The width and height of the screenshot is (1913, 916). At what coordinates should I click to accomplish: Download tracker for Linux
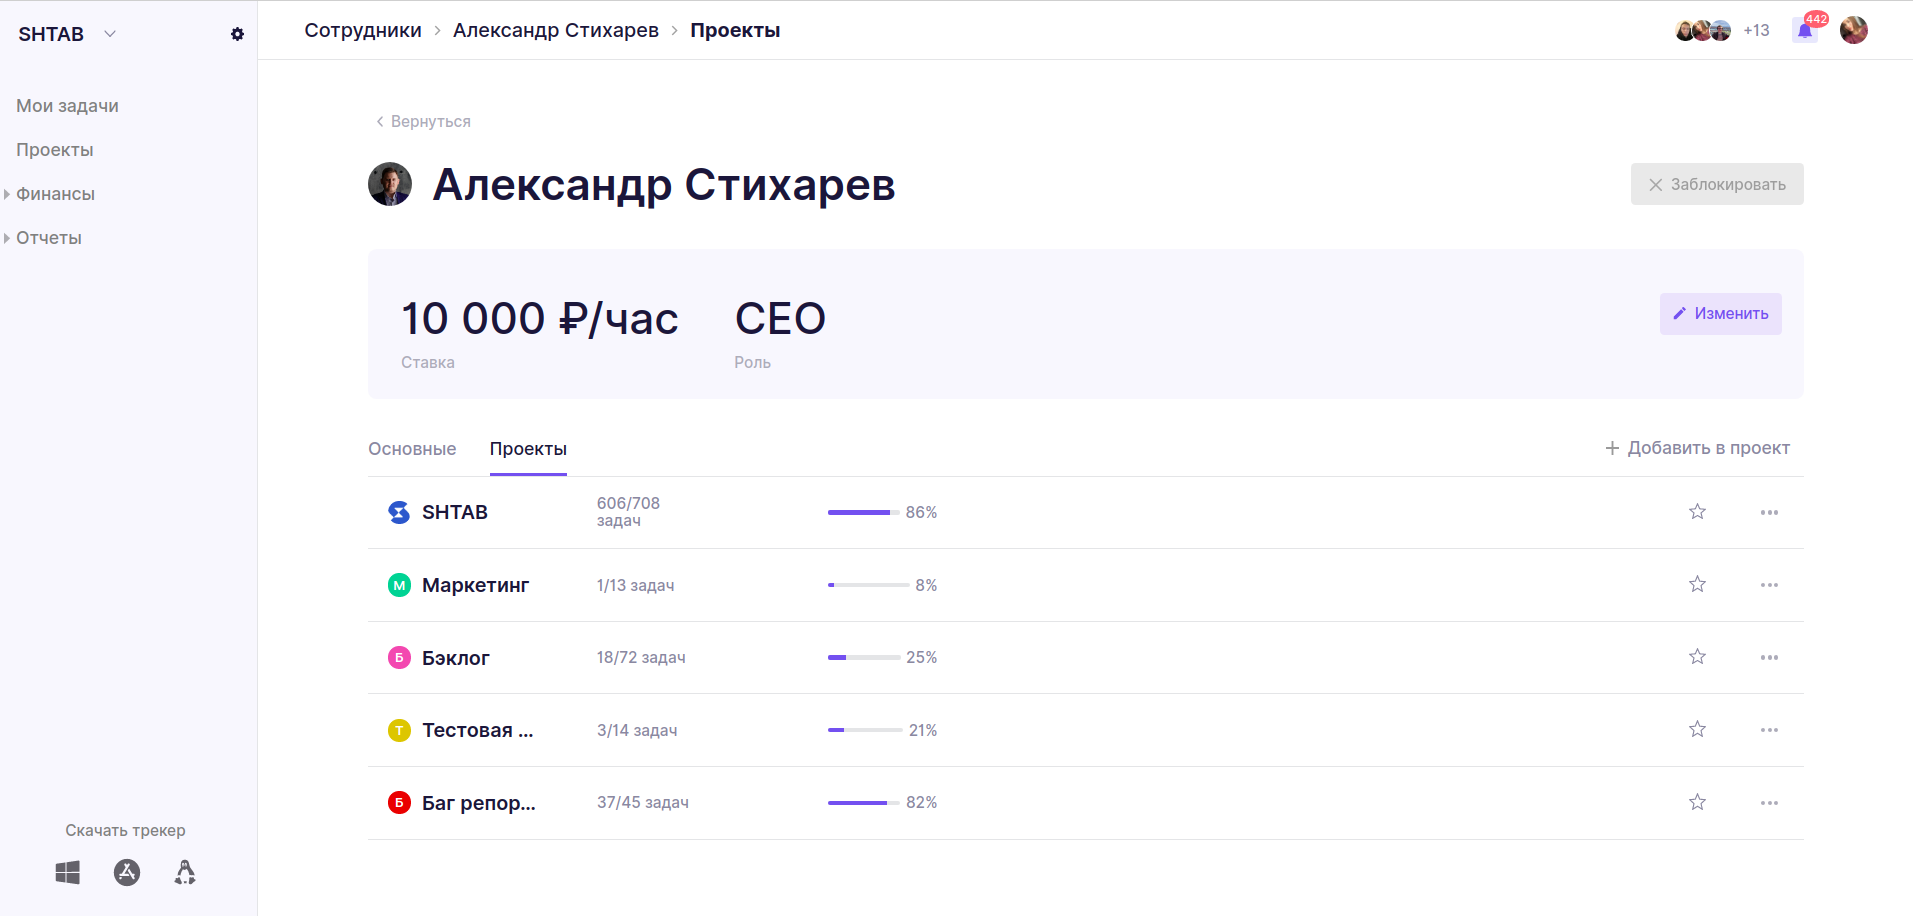tap(185, 873)
